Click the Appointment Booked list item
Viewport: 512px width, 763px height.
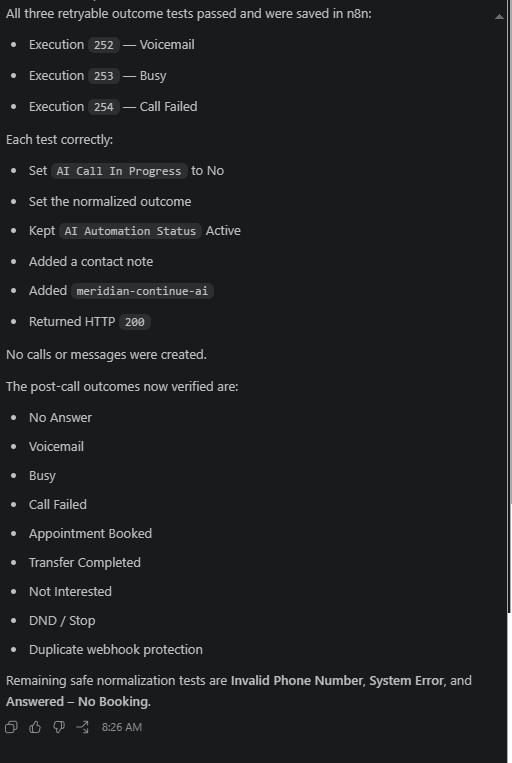click(x=90, y=534)
